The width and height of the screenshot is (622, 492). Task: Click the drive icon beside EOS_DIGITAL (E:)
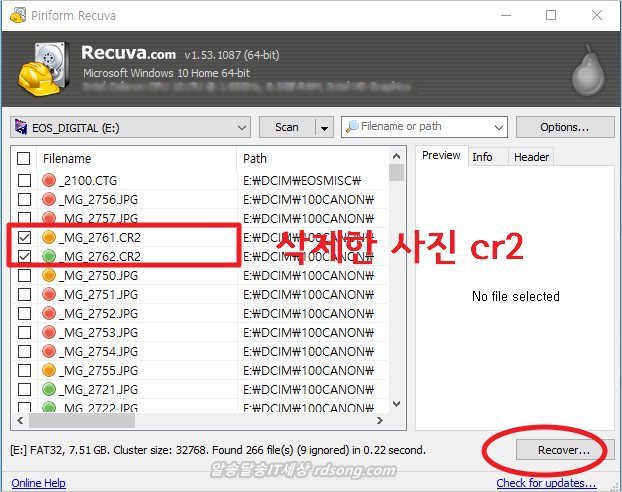point(21,127)
